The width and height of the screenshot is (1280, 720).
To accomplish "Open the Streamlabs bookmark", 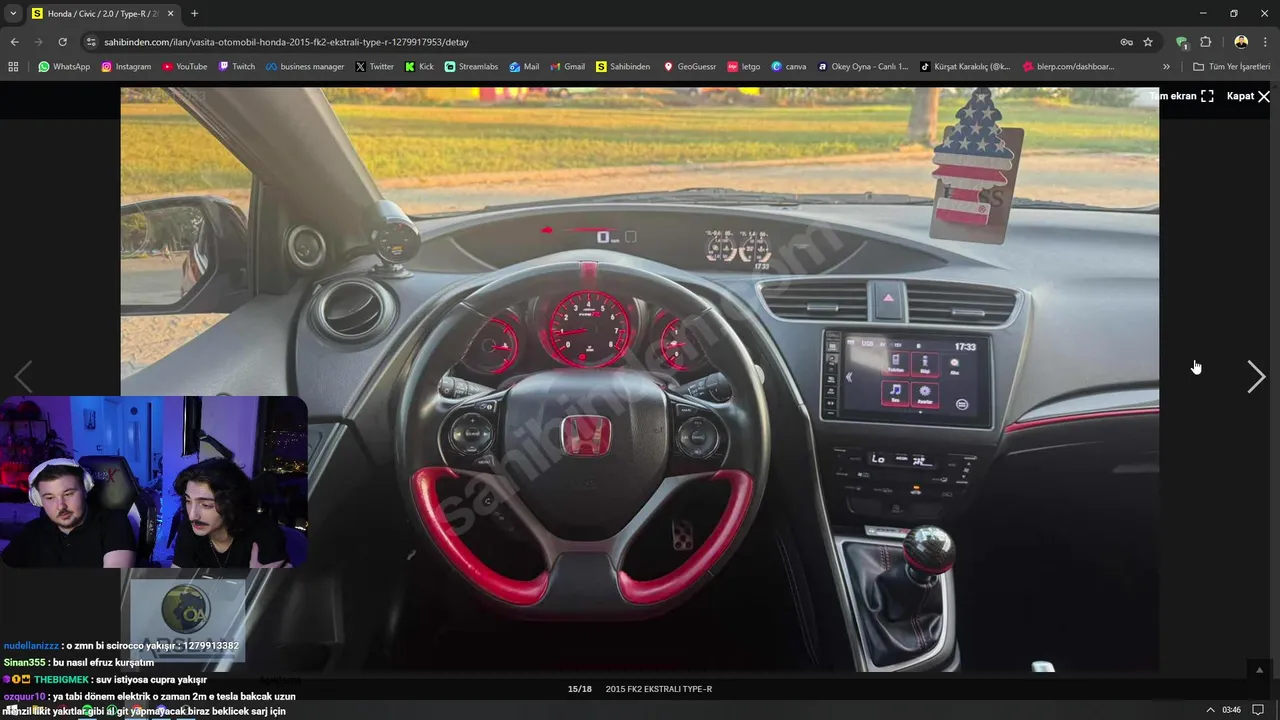I will pos(471,67).
